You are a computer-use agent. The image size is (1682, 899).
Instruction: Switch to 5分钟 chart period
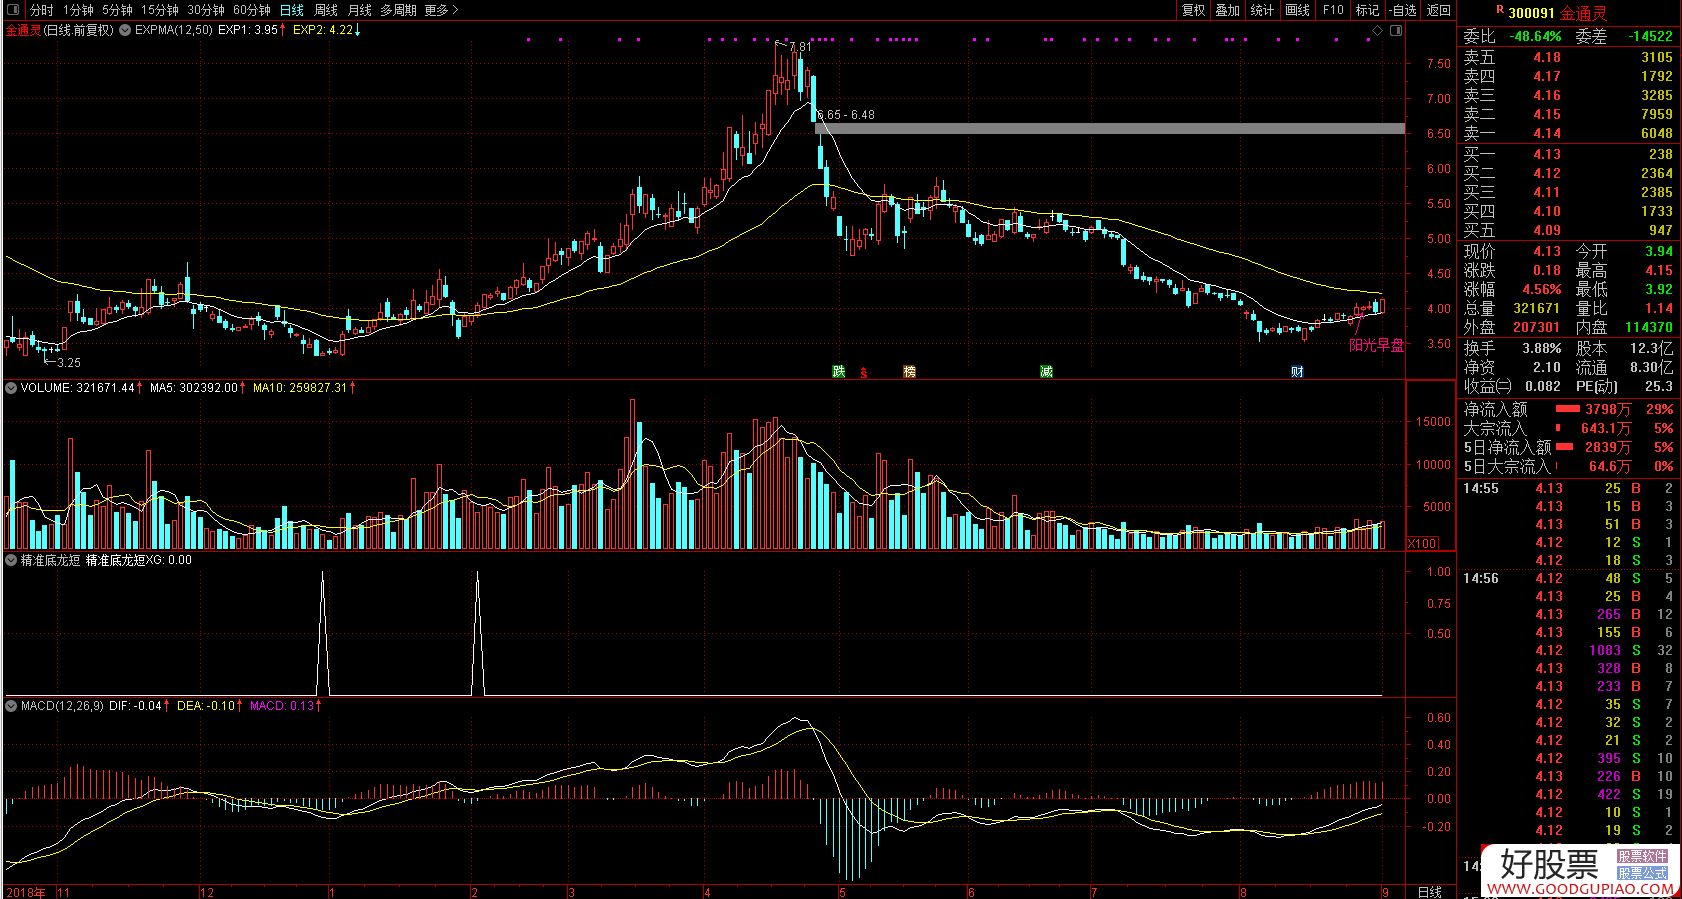click(117, 10)
